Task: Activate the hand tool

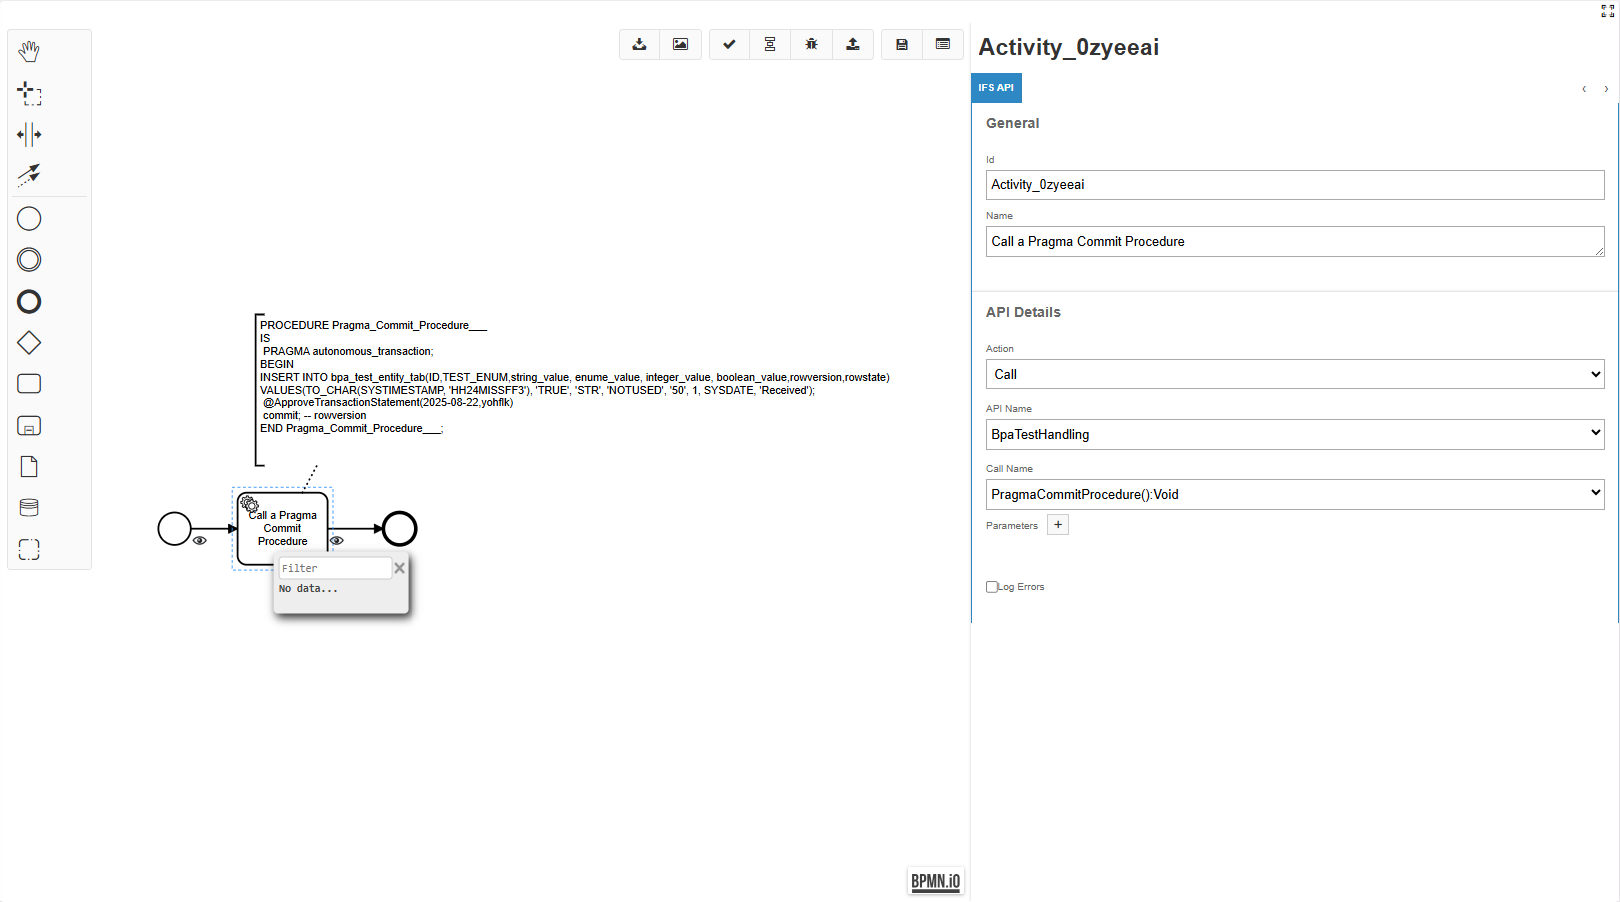Action: [x=29, y=51]
